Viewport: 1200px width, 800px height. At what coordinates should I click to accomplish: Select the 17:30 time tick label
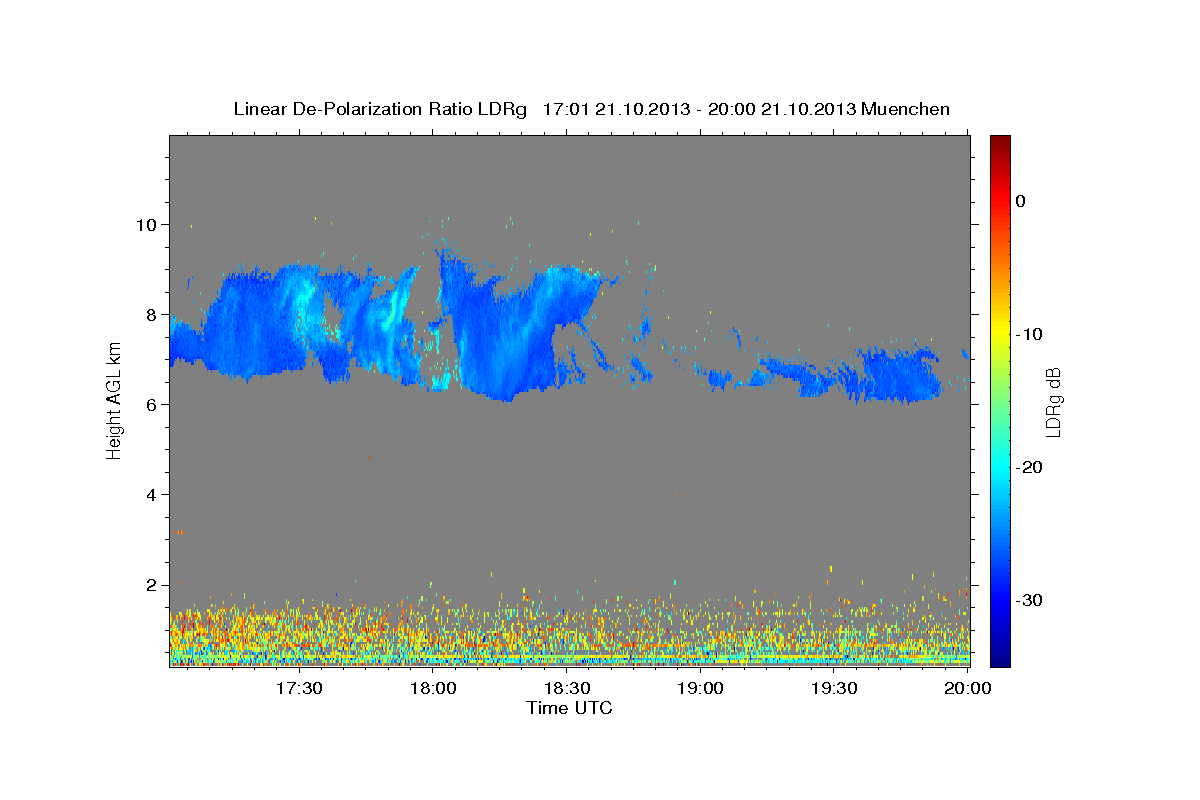[x=299, y=688]
